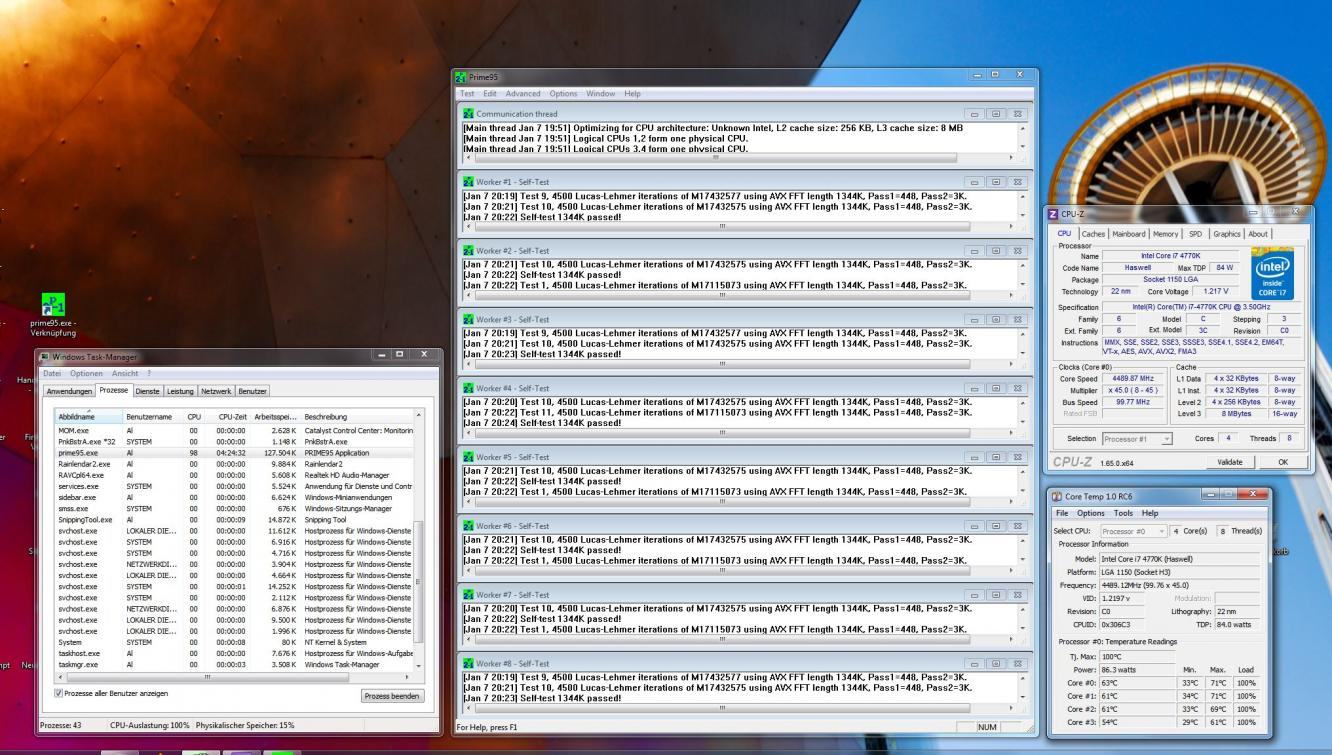This screenshot has width=1332, height=755.
Task: Click the Intel Core i7 logo in CPU-Z
Action: (x=1273, y=274)
